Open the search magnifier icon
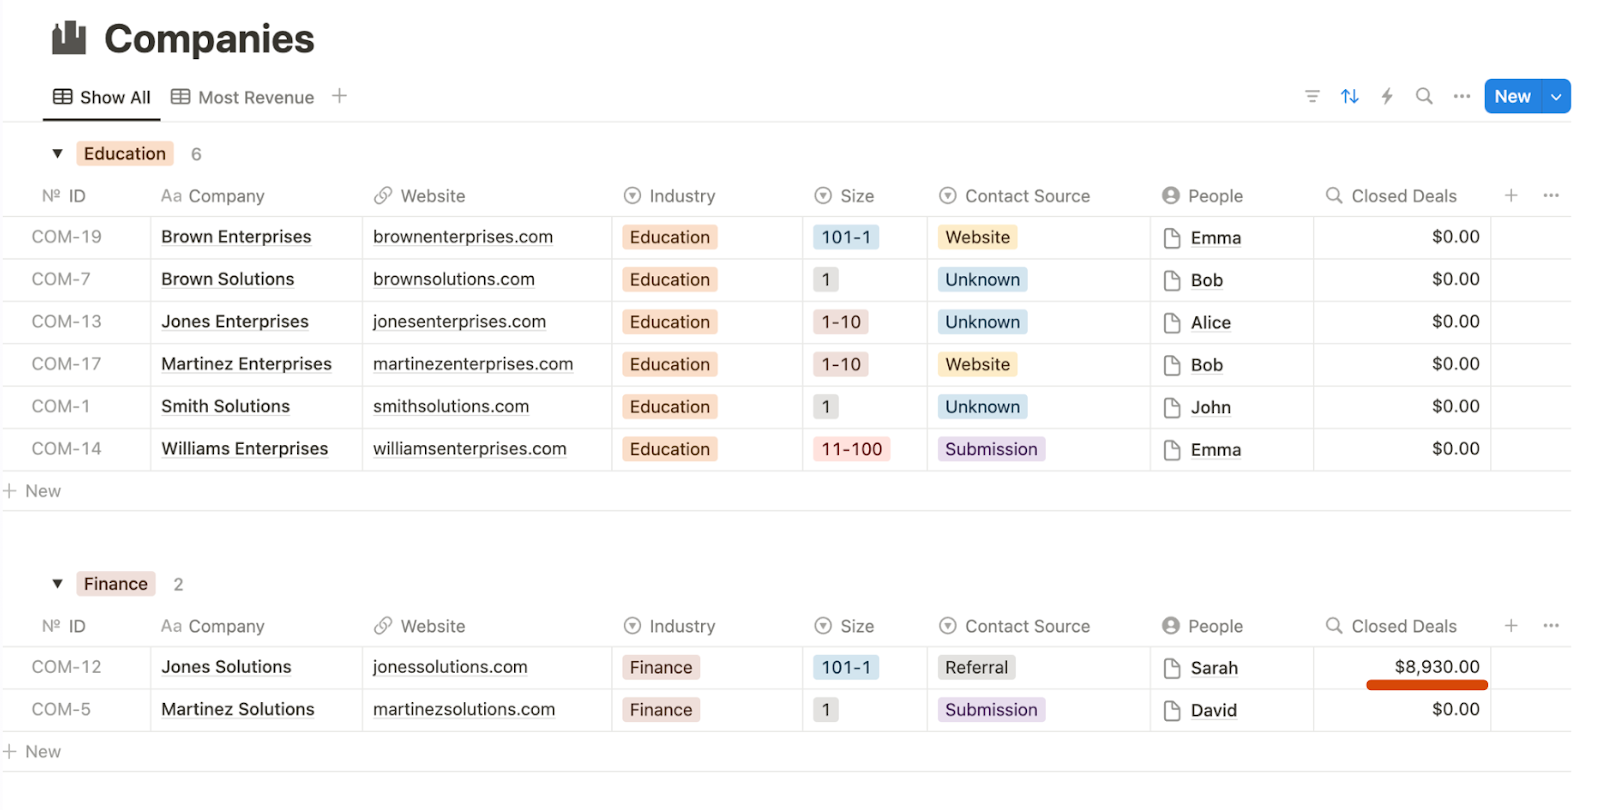Screen dimensions: 1600x810 click(1424, 97)
